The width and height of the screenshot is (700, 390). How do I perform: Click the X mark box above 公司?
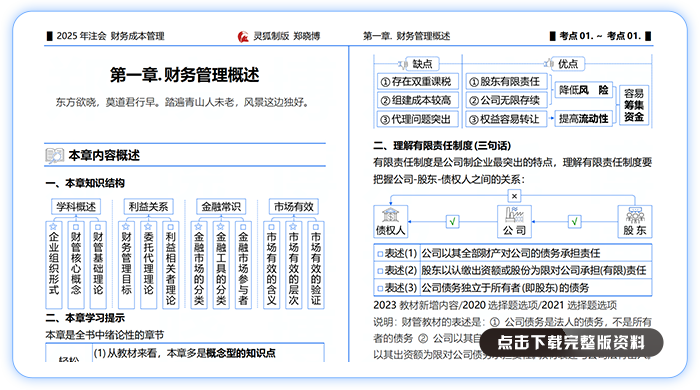514,196
